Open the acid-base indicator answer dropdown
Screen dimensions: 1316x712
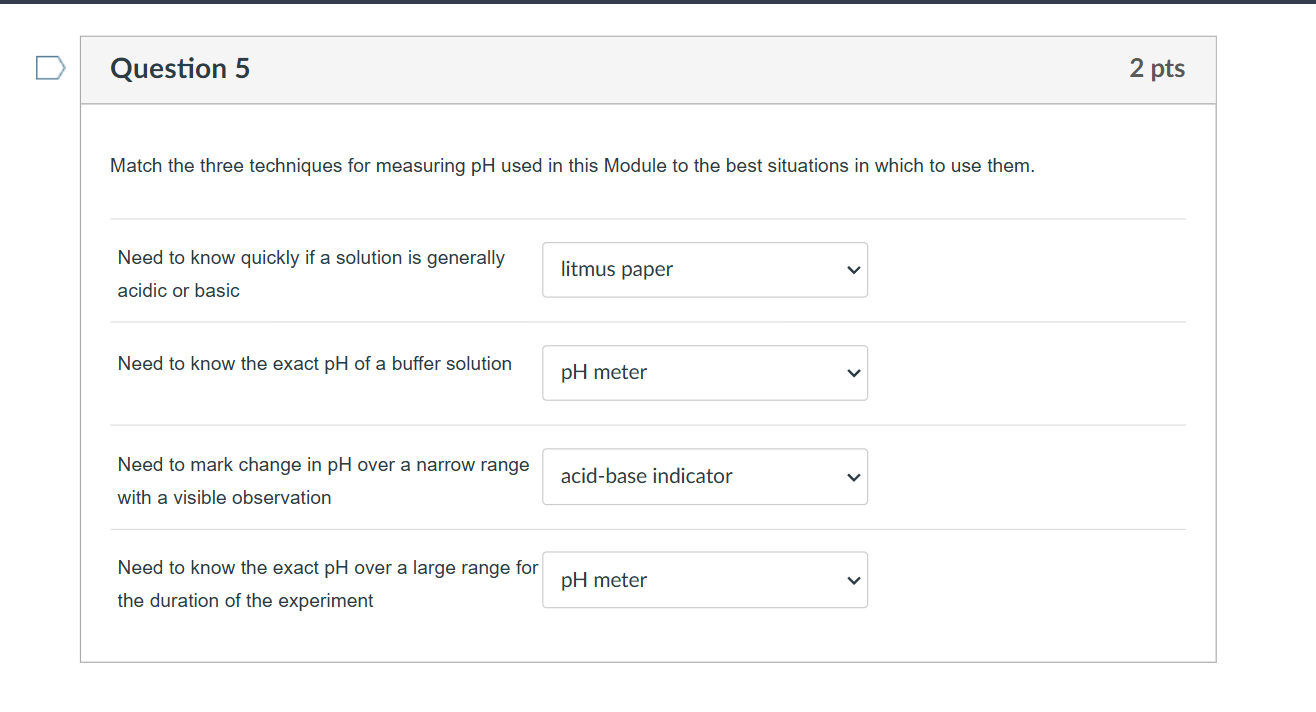click(704, 476)
